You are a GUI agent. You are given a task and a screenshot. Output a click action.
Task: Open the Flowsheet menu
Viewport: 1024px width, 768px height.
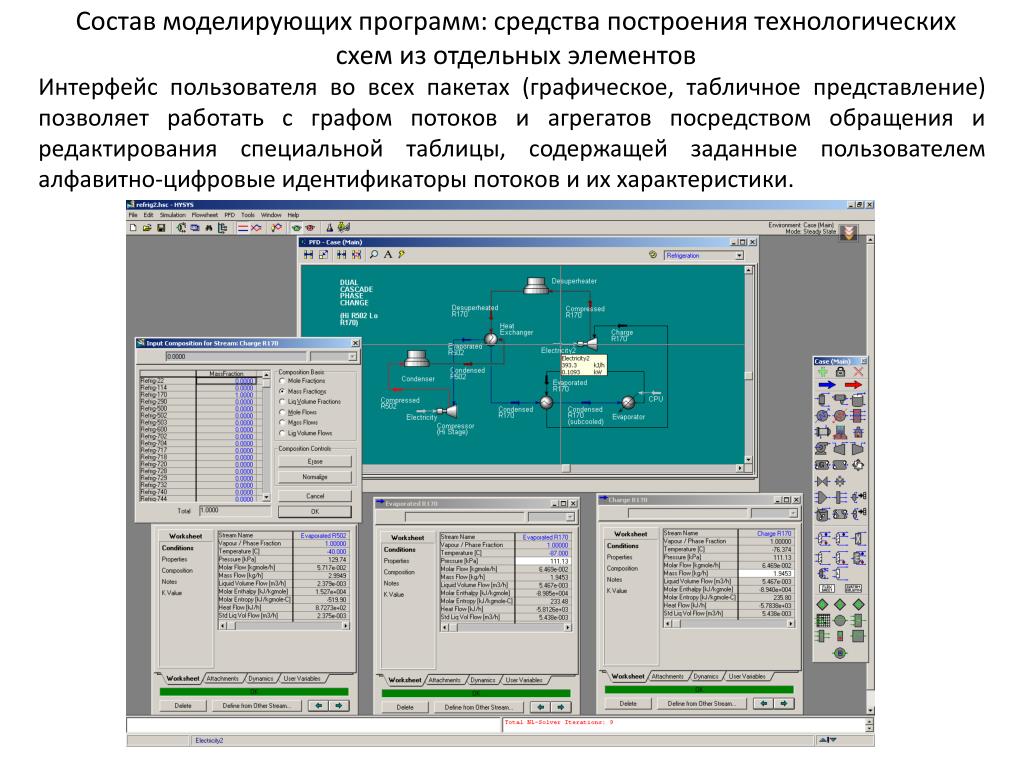[x=204, y=215]
